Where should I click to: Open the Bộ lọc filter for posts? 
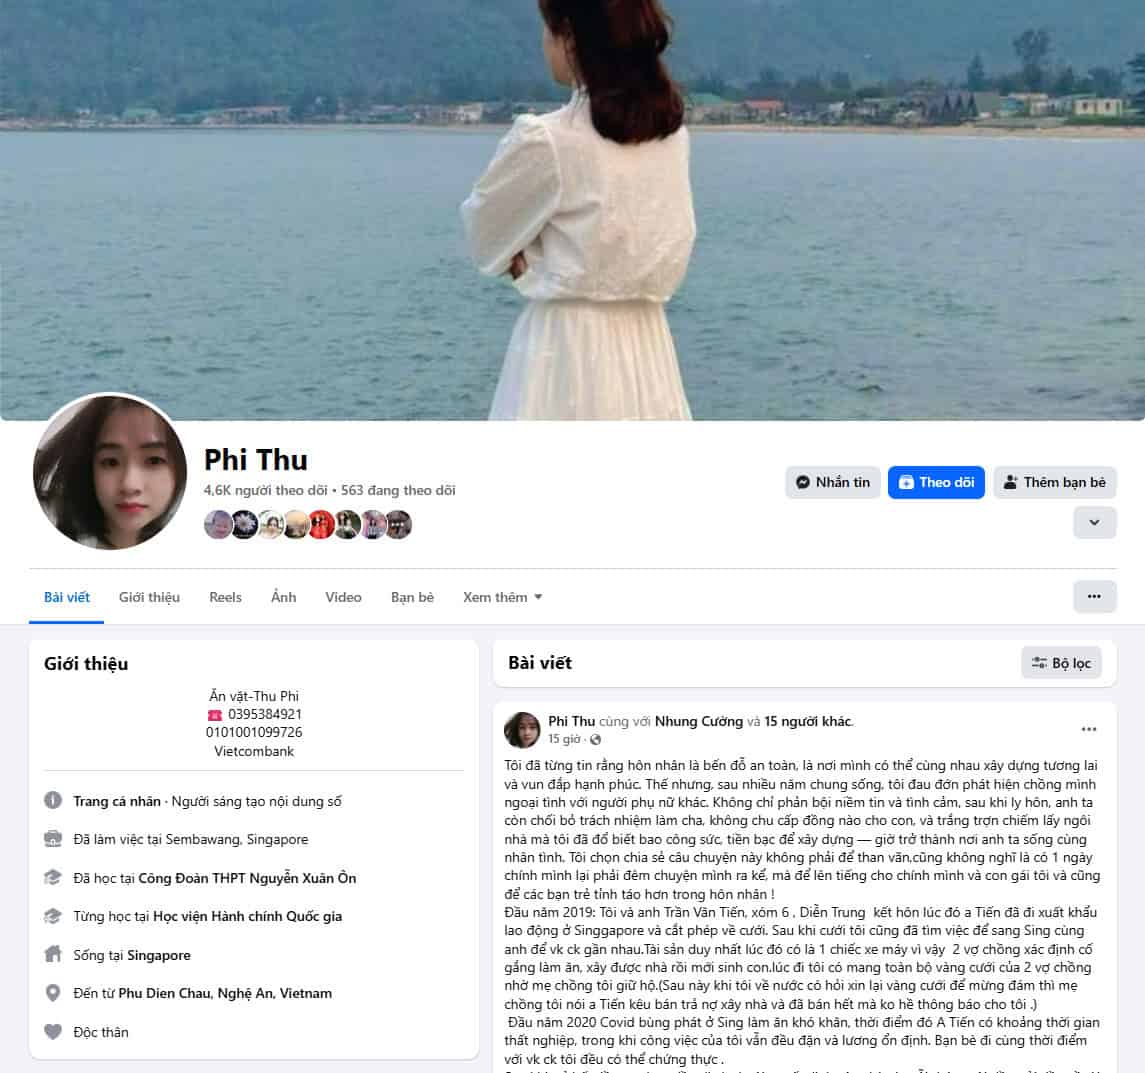[x=1061, y=662]
